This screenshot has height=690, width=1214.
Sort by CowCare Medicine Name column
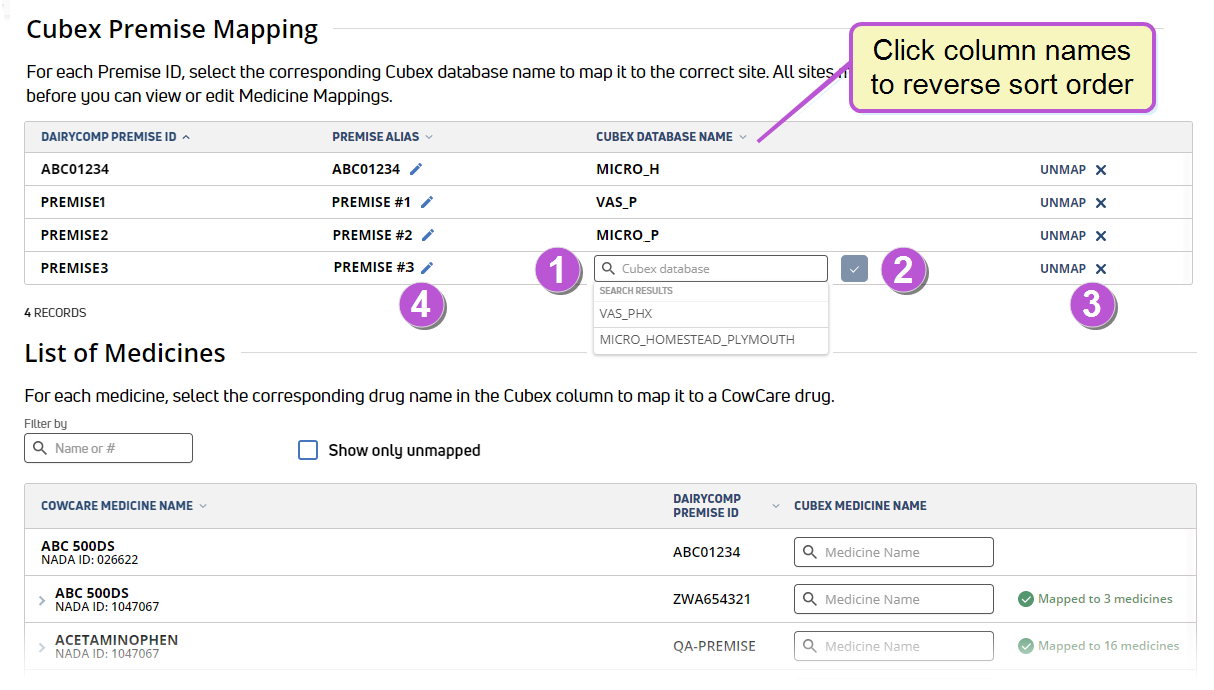(124, 506)
